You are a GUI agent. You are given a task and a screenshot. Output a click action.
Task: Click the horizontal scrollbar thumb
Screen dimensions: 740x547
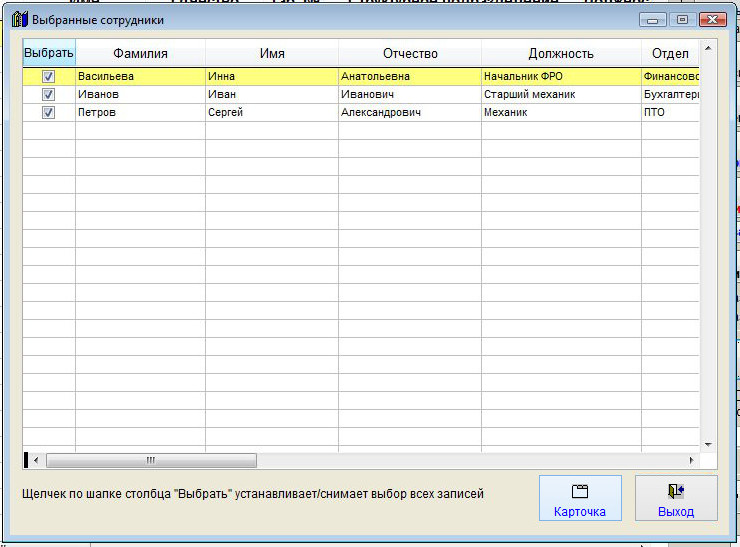[x=150, y=461]
